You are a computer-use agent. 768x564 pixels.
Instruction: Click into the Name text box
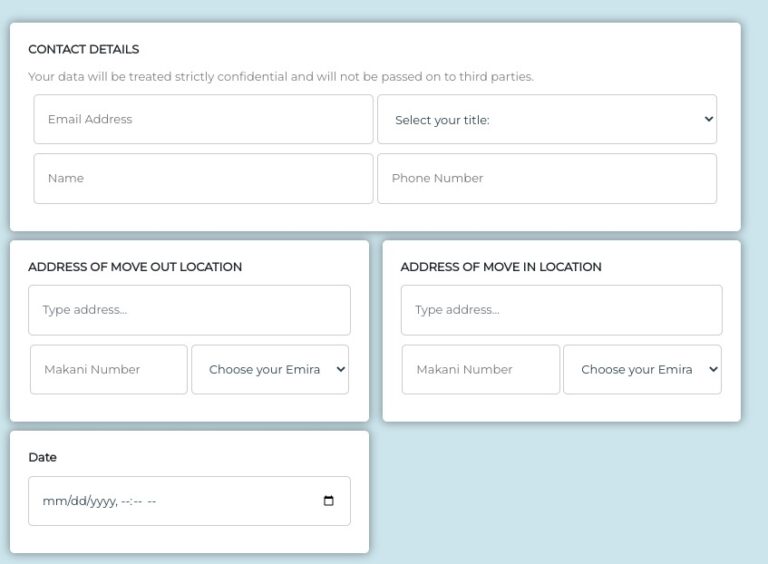click(x=203, y=179)
